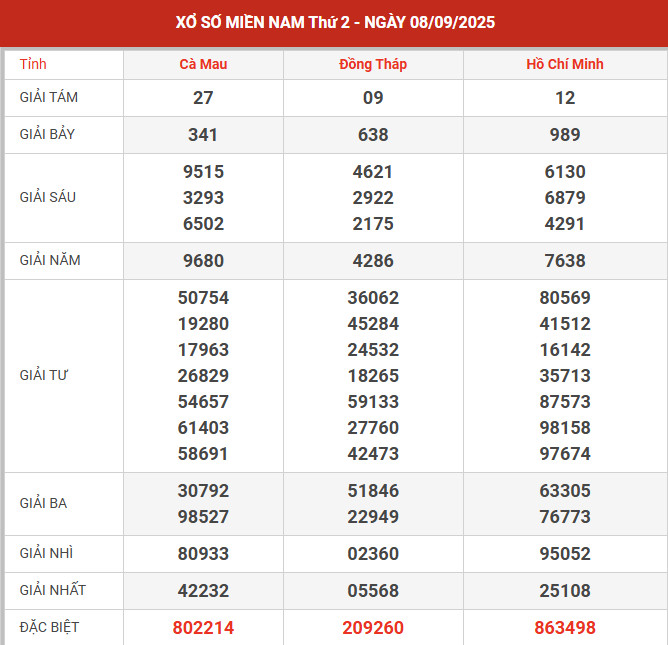The image size is (668, 645).
Task: Click giải sáu number 4621
Action: click(373, 172)
